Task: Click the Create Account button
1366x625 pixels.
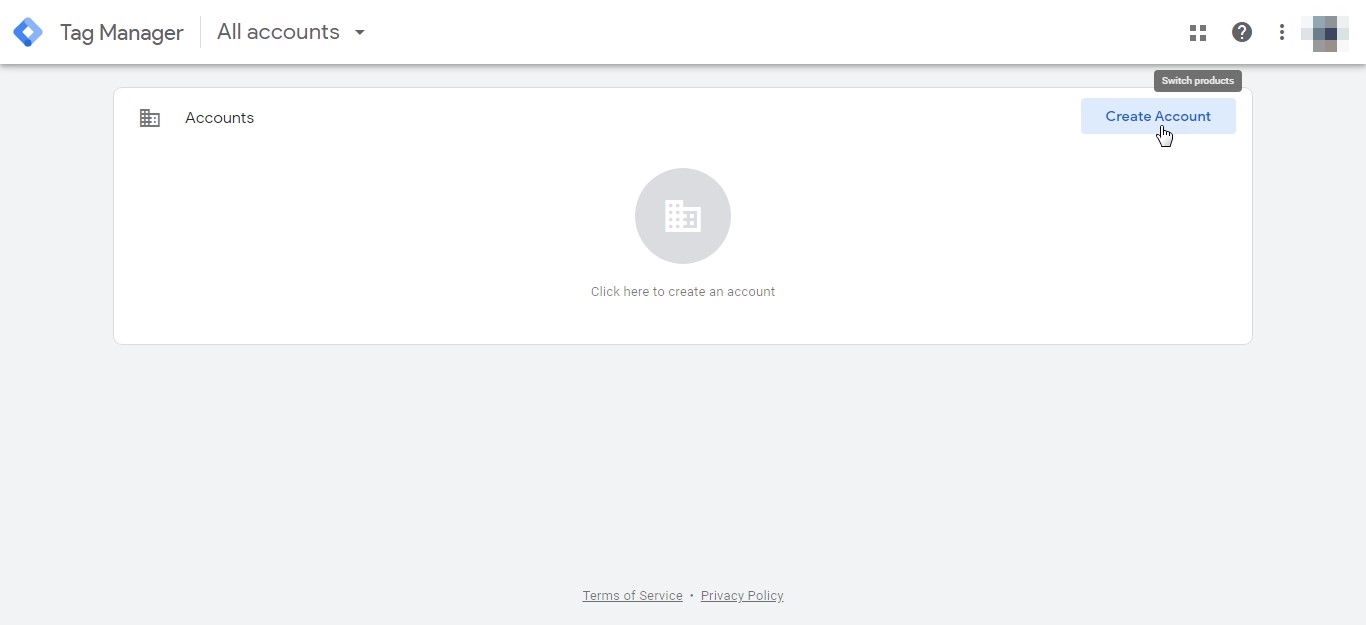Action: pos(1158,116)
